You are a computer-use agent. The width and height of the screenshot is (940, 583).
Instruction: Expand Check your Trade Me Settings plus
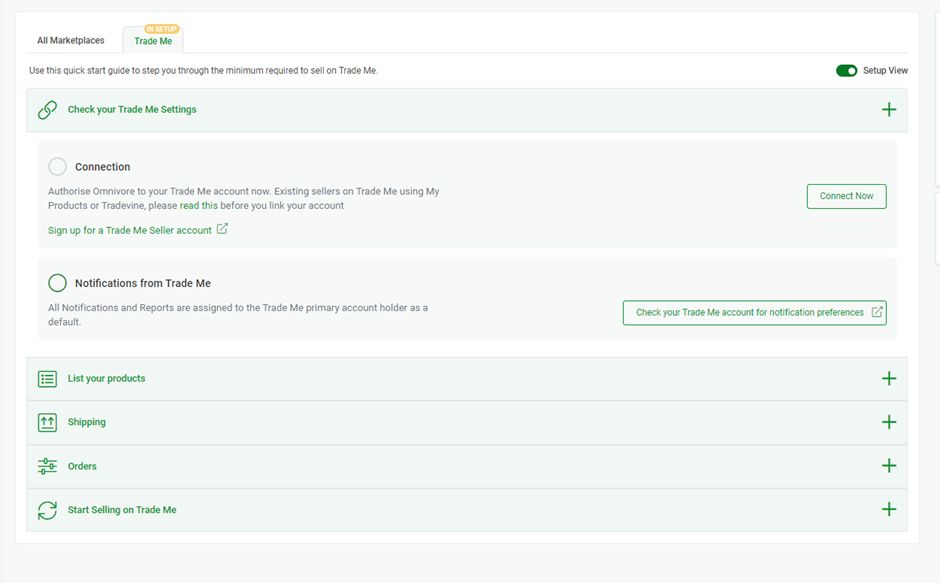(889, 109)
